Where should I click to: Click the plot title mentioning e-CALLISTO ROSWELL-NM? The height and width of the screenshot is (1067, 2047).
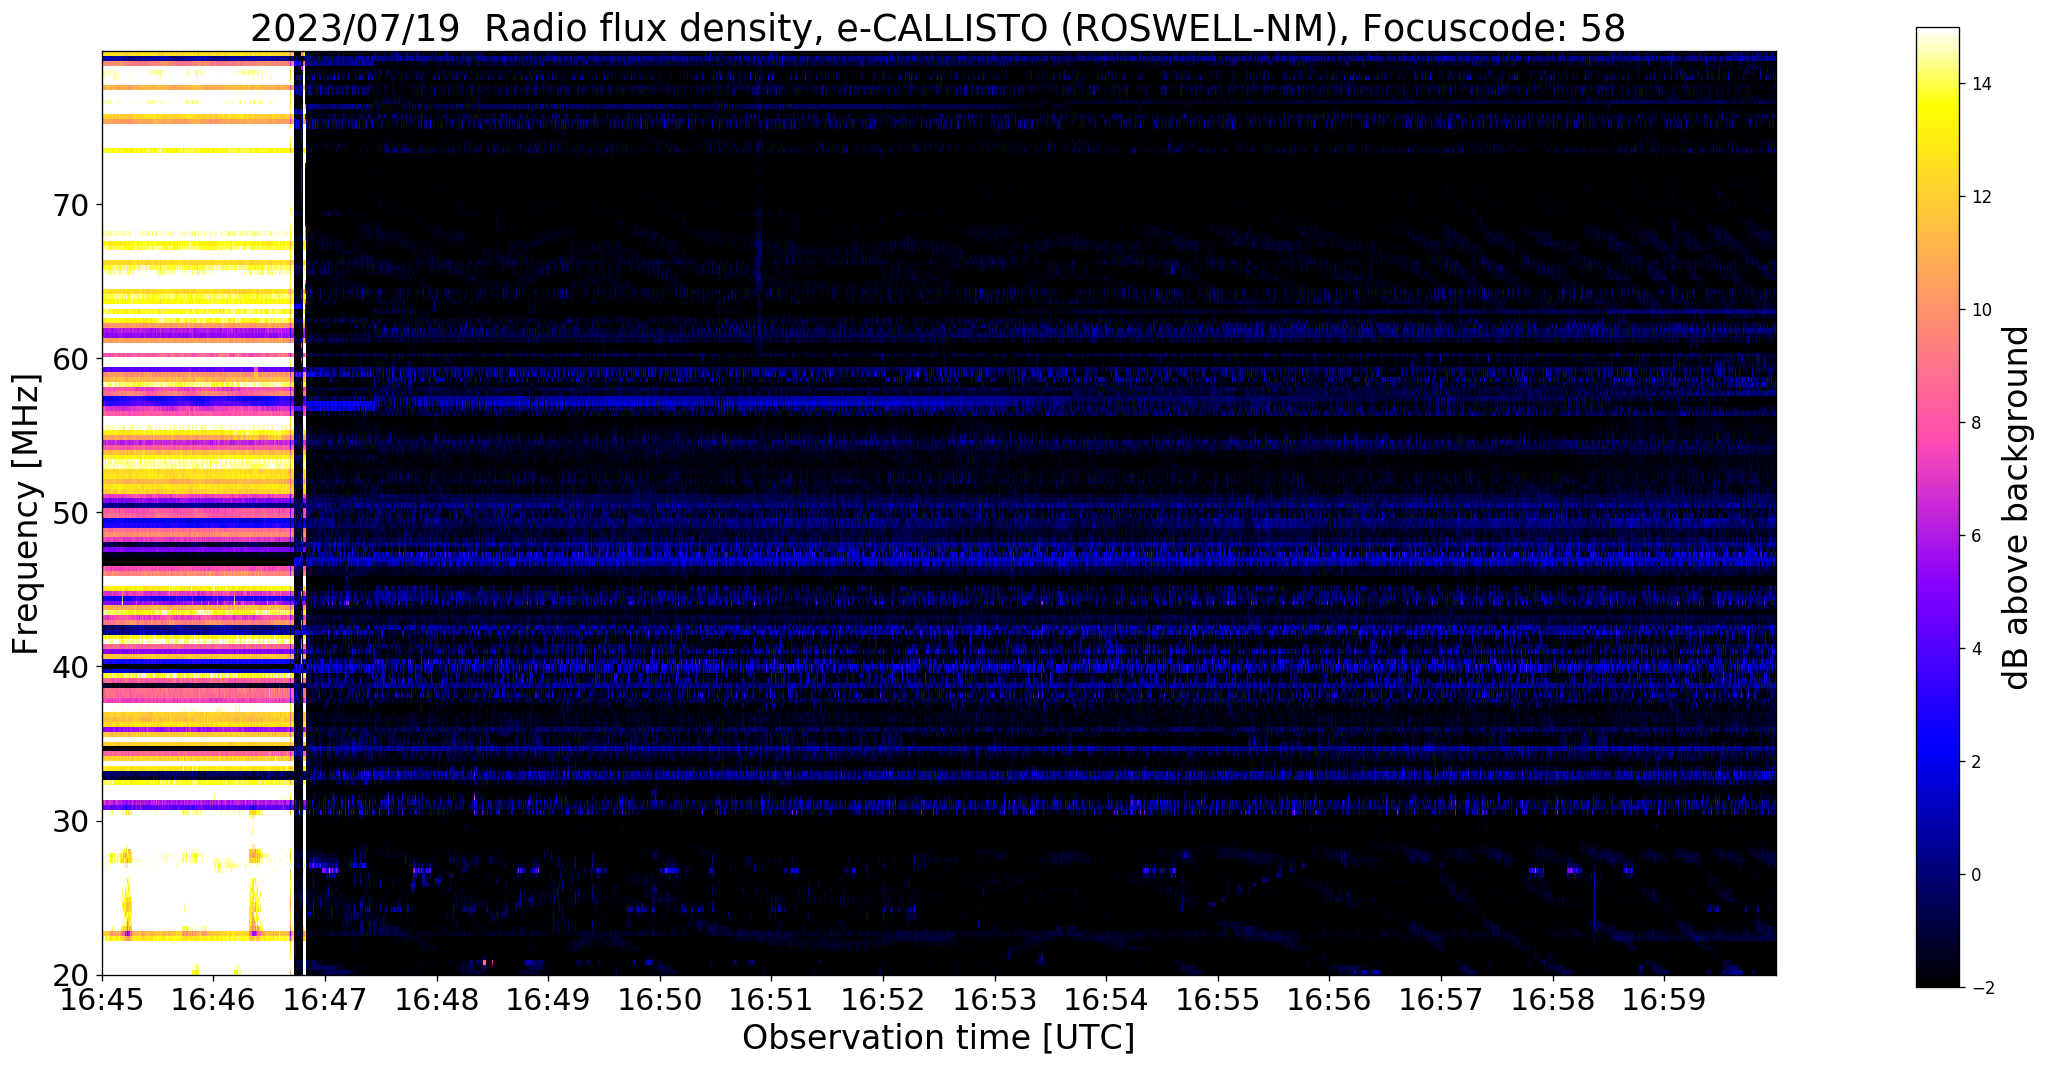point(938,28)
